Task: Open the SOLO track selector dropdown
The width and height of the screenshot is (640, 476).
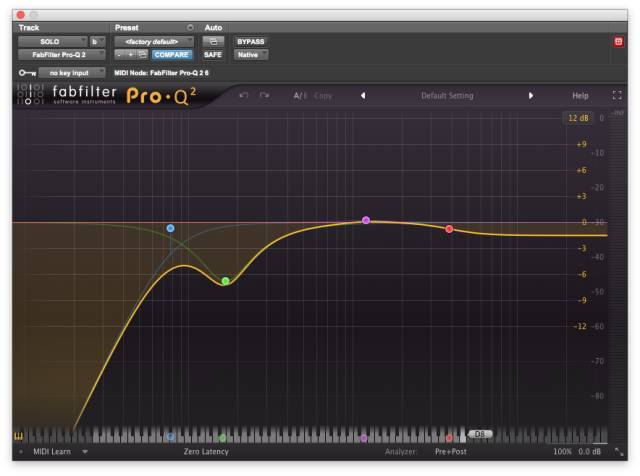Action: tap(53, 41)
